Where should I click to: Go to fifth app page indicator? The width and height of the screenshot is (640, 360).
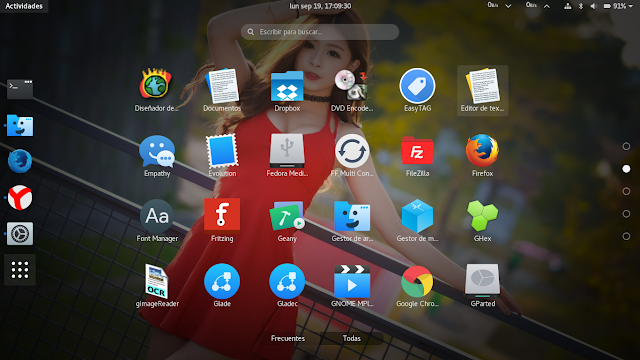626,236
